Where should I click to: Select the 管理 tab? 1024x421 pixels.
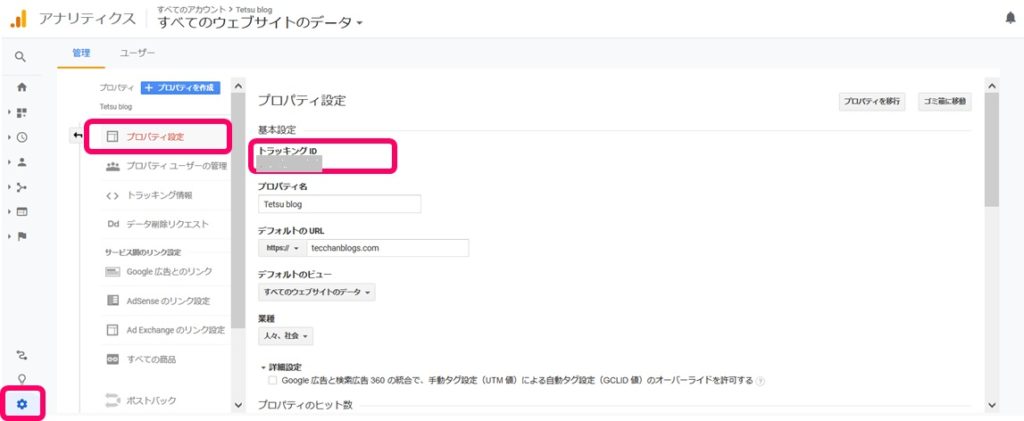coord(81,52)
